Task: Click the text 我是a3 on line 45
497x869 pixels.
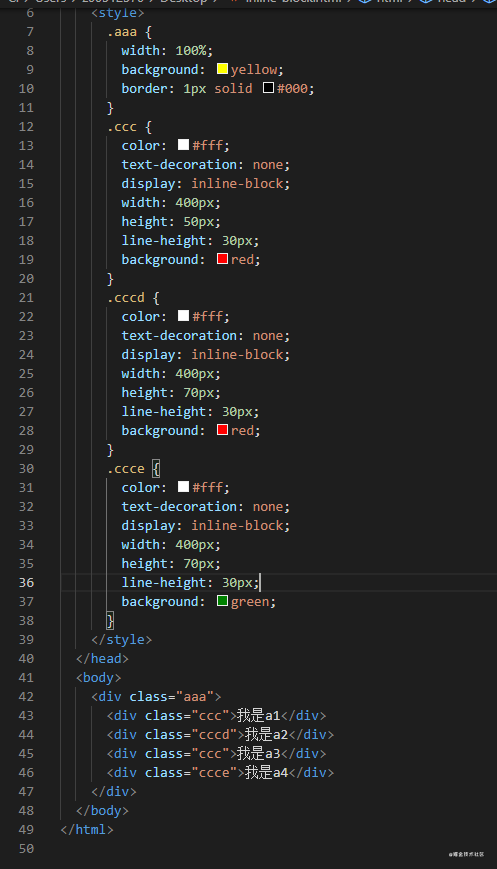Action: point(259,754)
